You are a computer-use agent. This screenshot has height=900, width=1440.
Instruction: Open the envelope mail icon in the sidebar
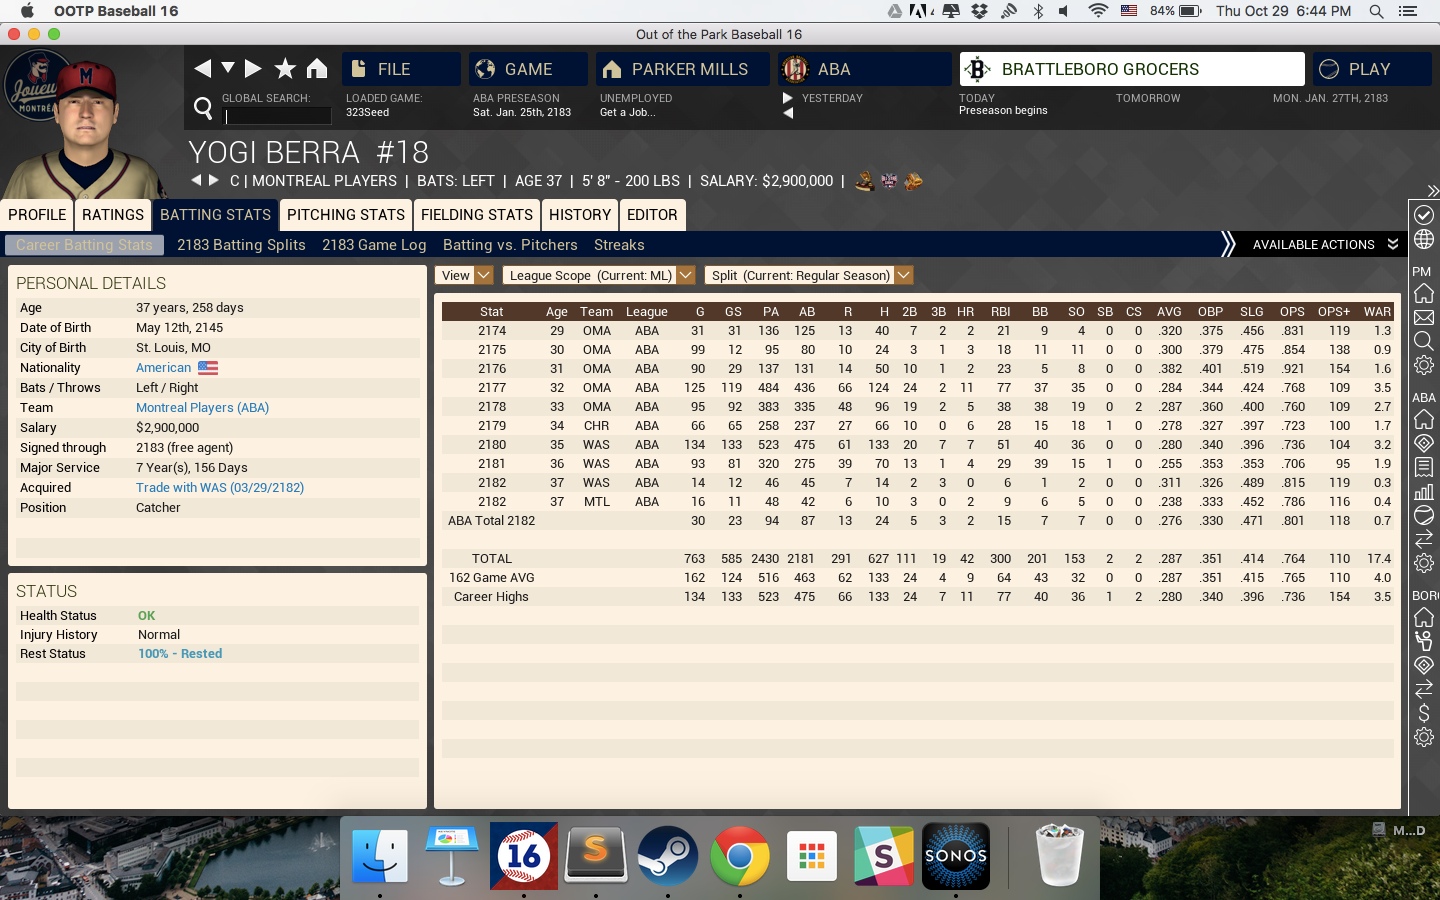click(x=1424, y=318)
